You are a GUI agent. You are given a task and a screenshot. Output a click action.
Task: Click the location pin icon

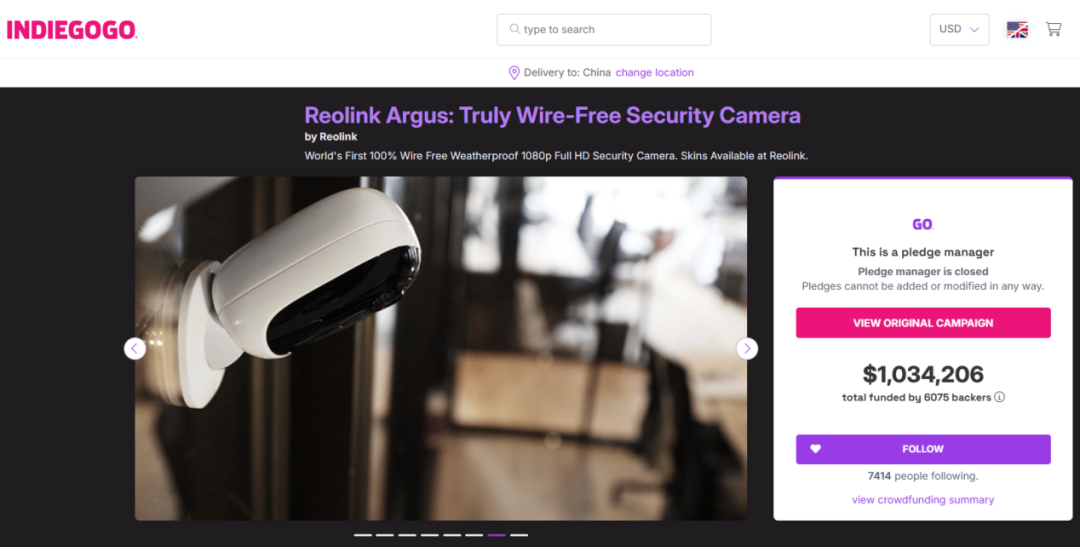(x=514, y=72)
